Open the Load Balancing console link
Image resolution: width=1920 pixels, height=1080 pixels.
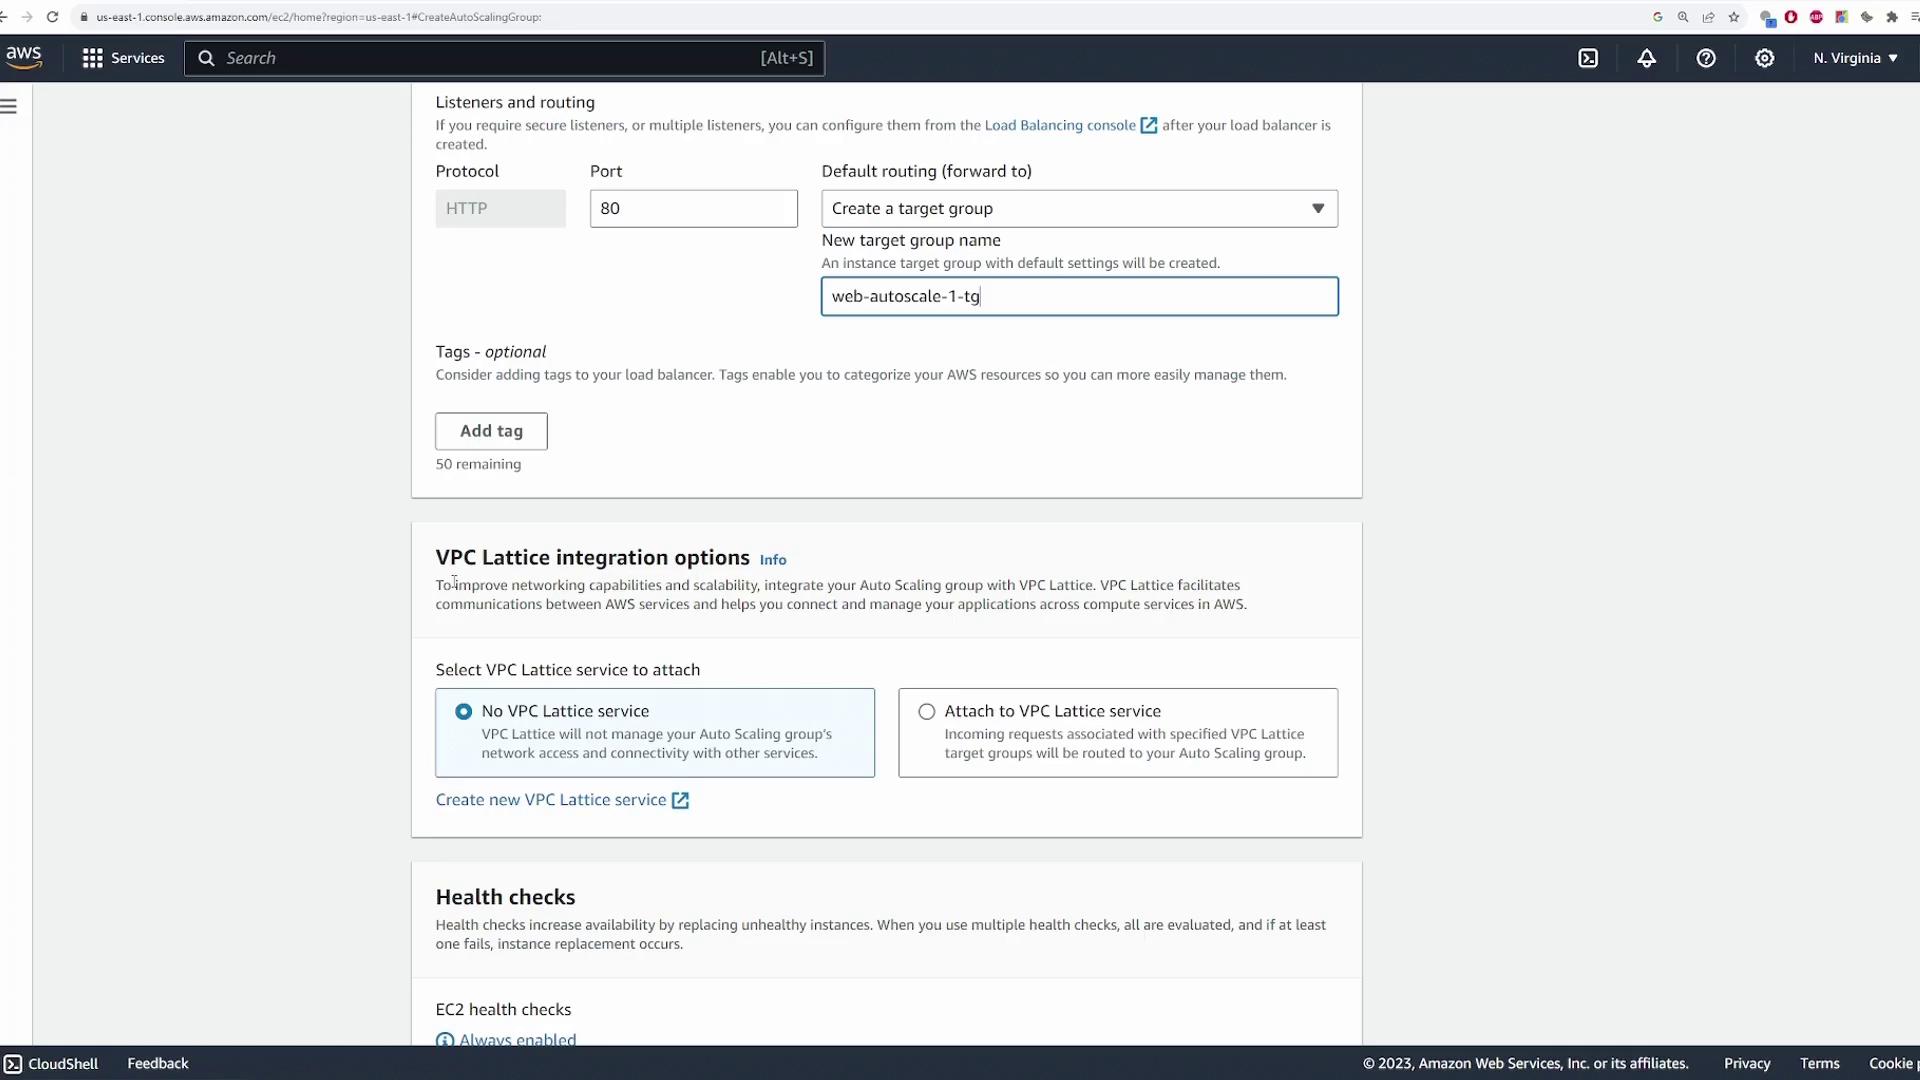1060,125
